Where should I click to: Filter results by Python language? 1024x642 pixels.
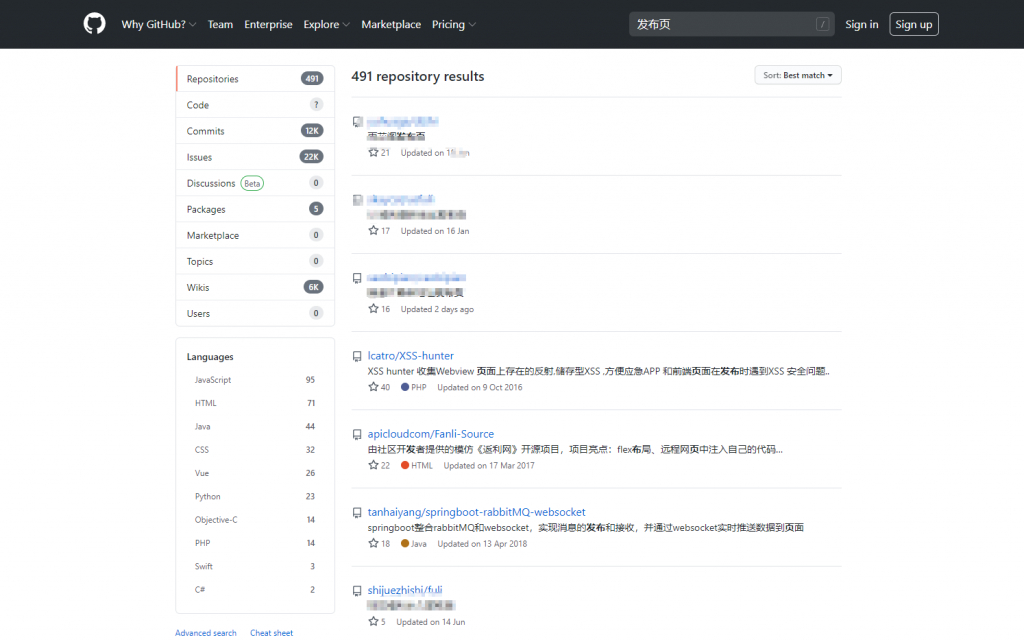(255, 496)
